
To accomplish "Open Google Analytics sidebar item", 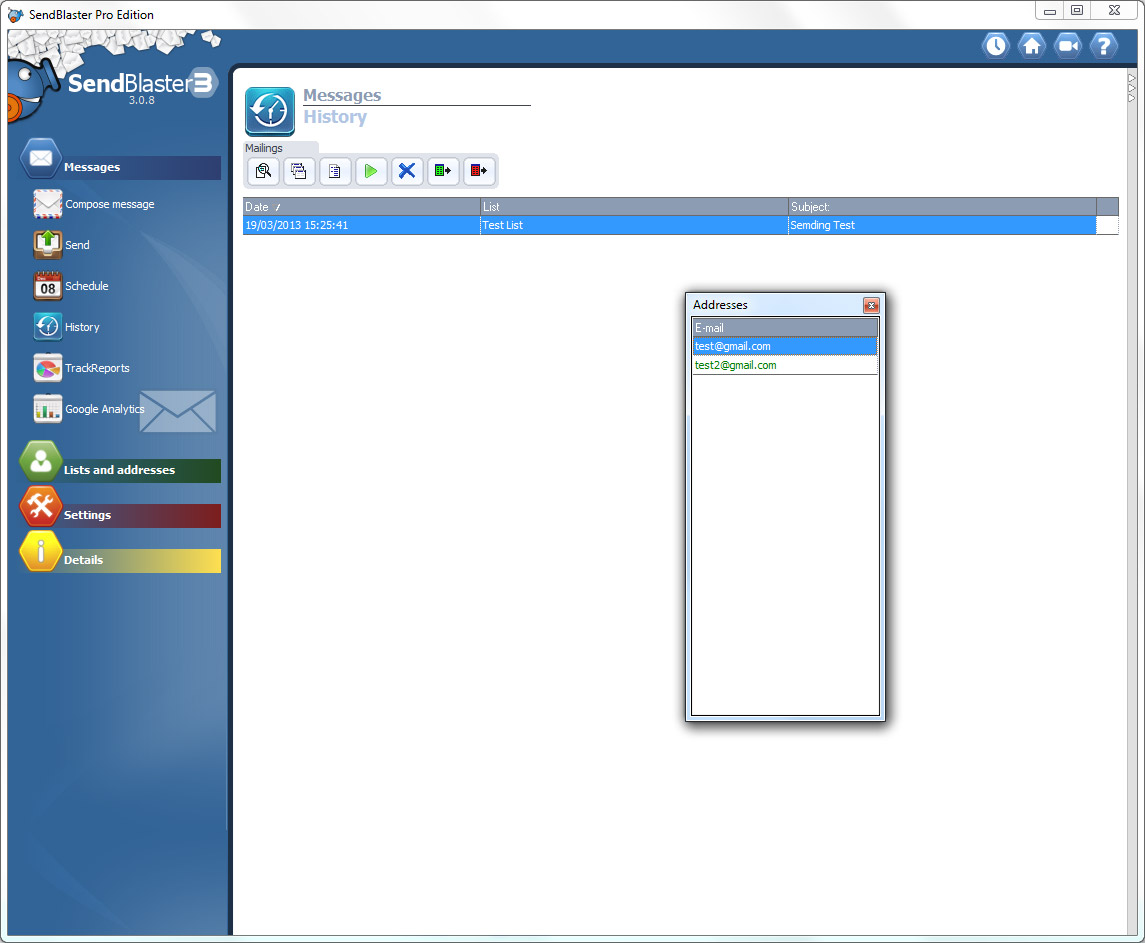I will click(x=104, y=409).
